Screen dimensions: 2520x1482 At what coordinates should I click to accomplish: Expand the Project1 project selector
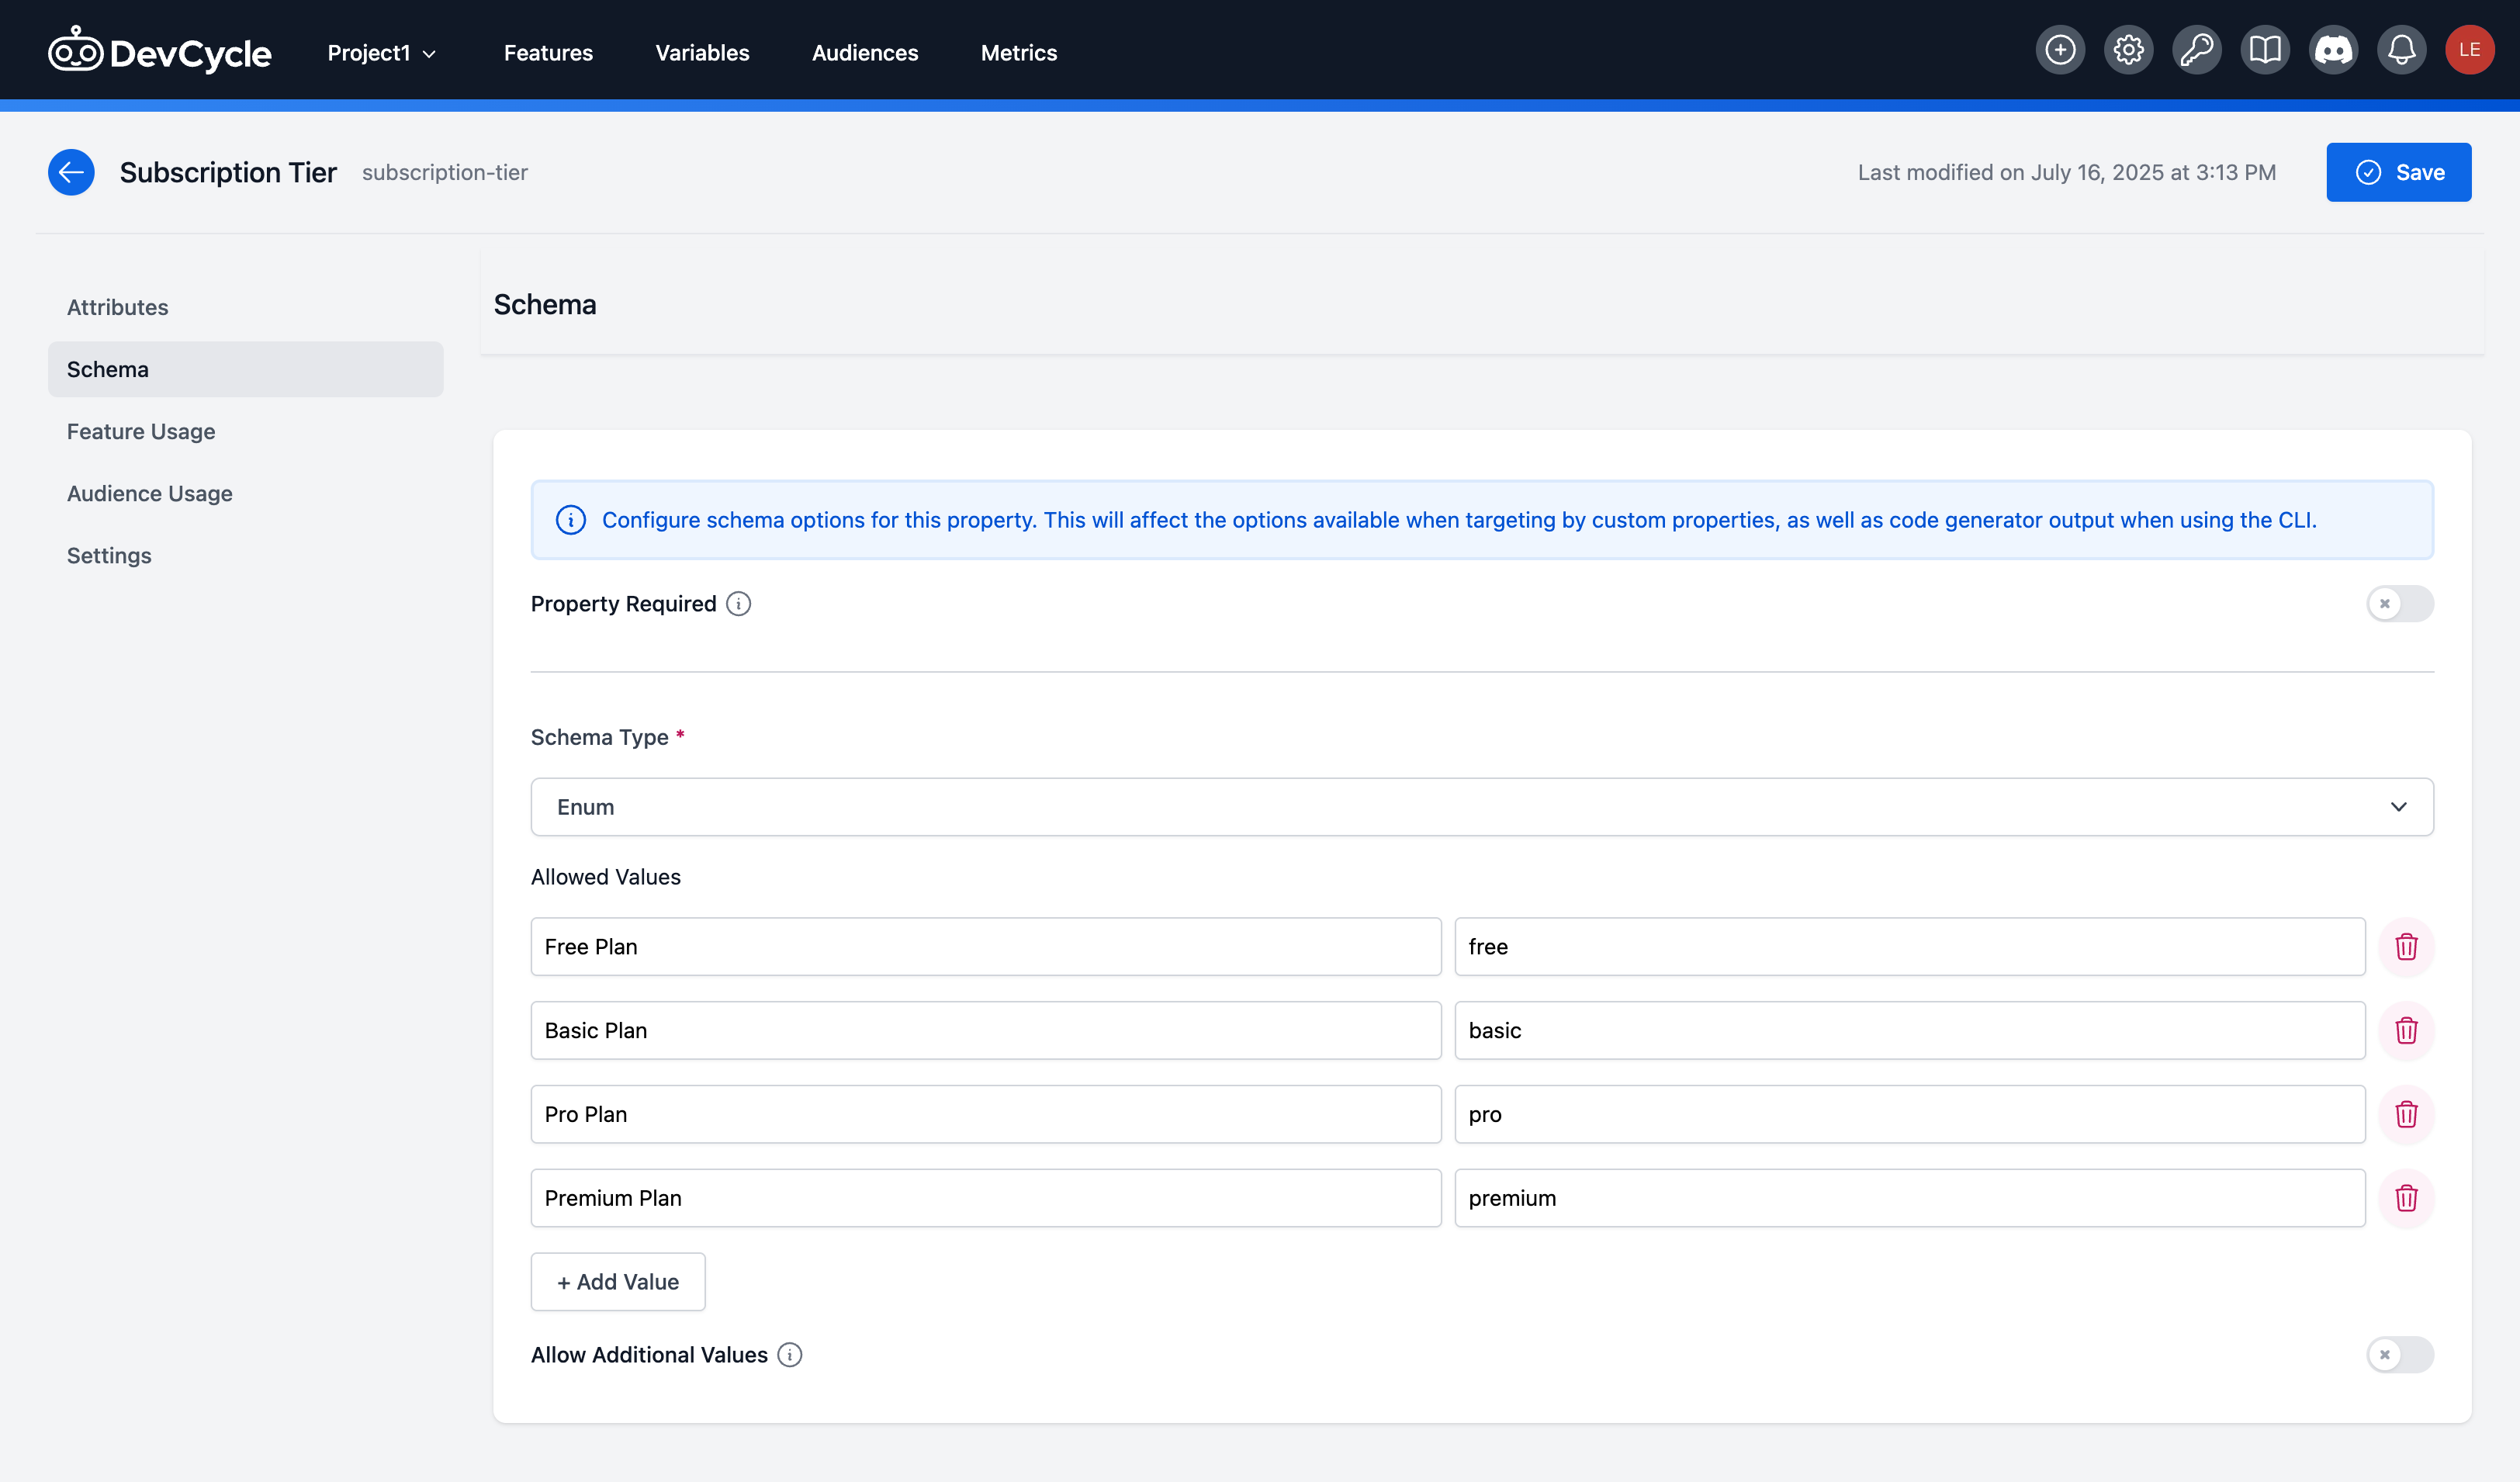381,52
